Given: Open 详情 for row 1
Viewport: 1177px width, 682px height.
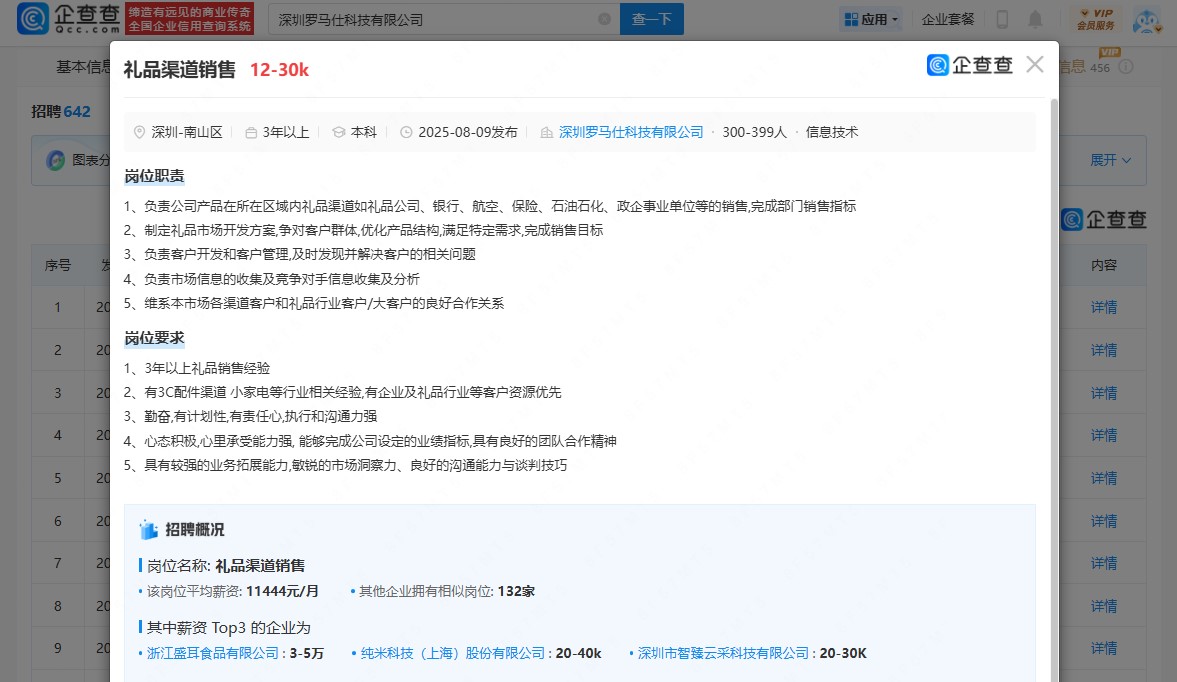Looking at the screenshot, I should 1103,307.
